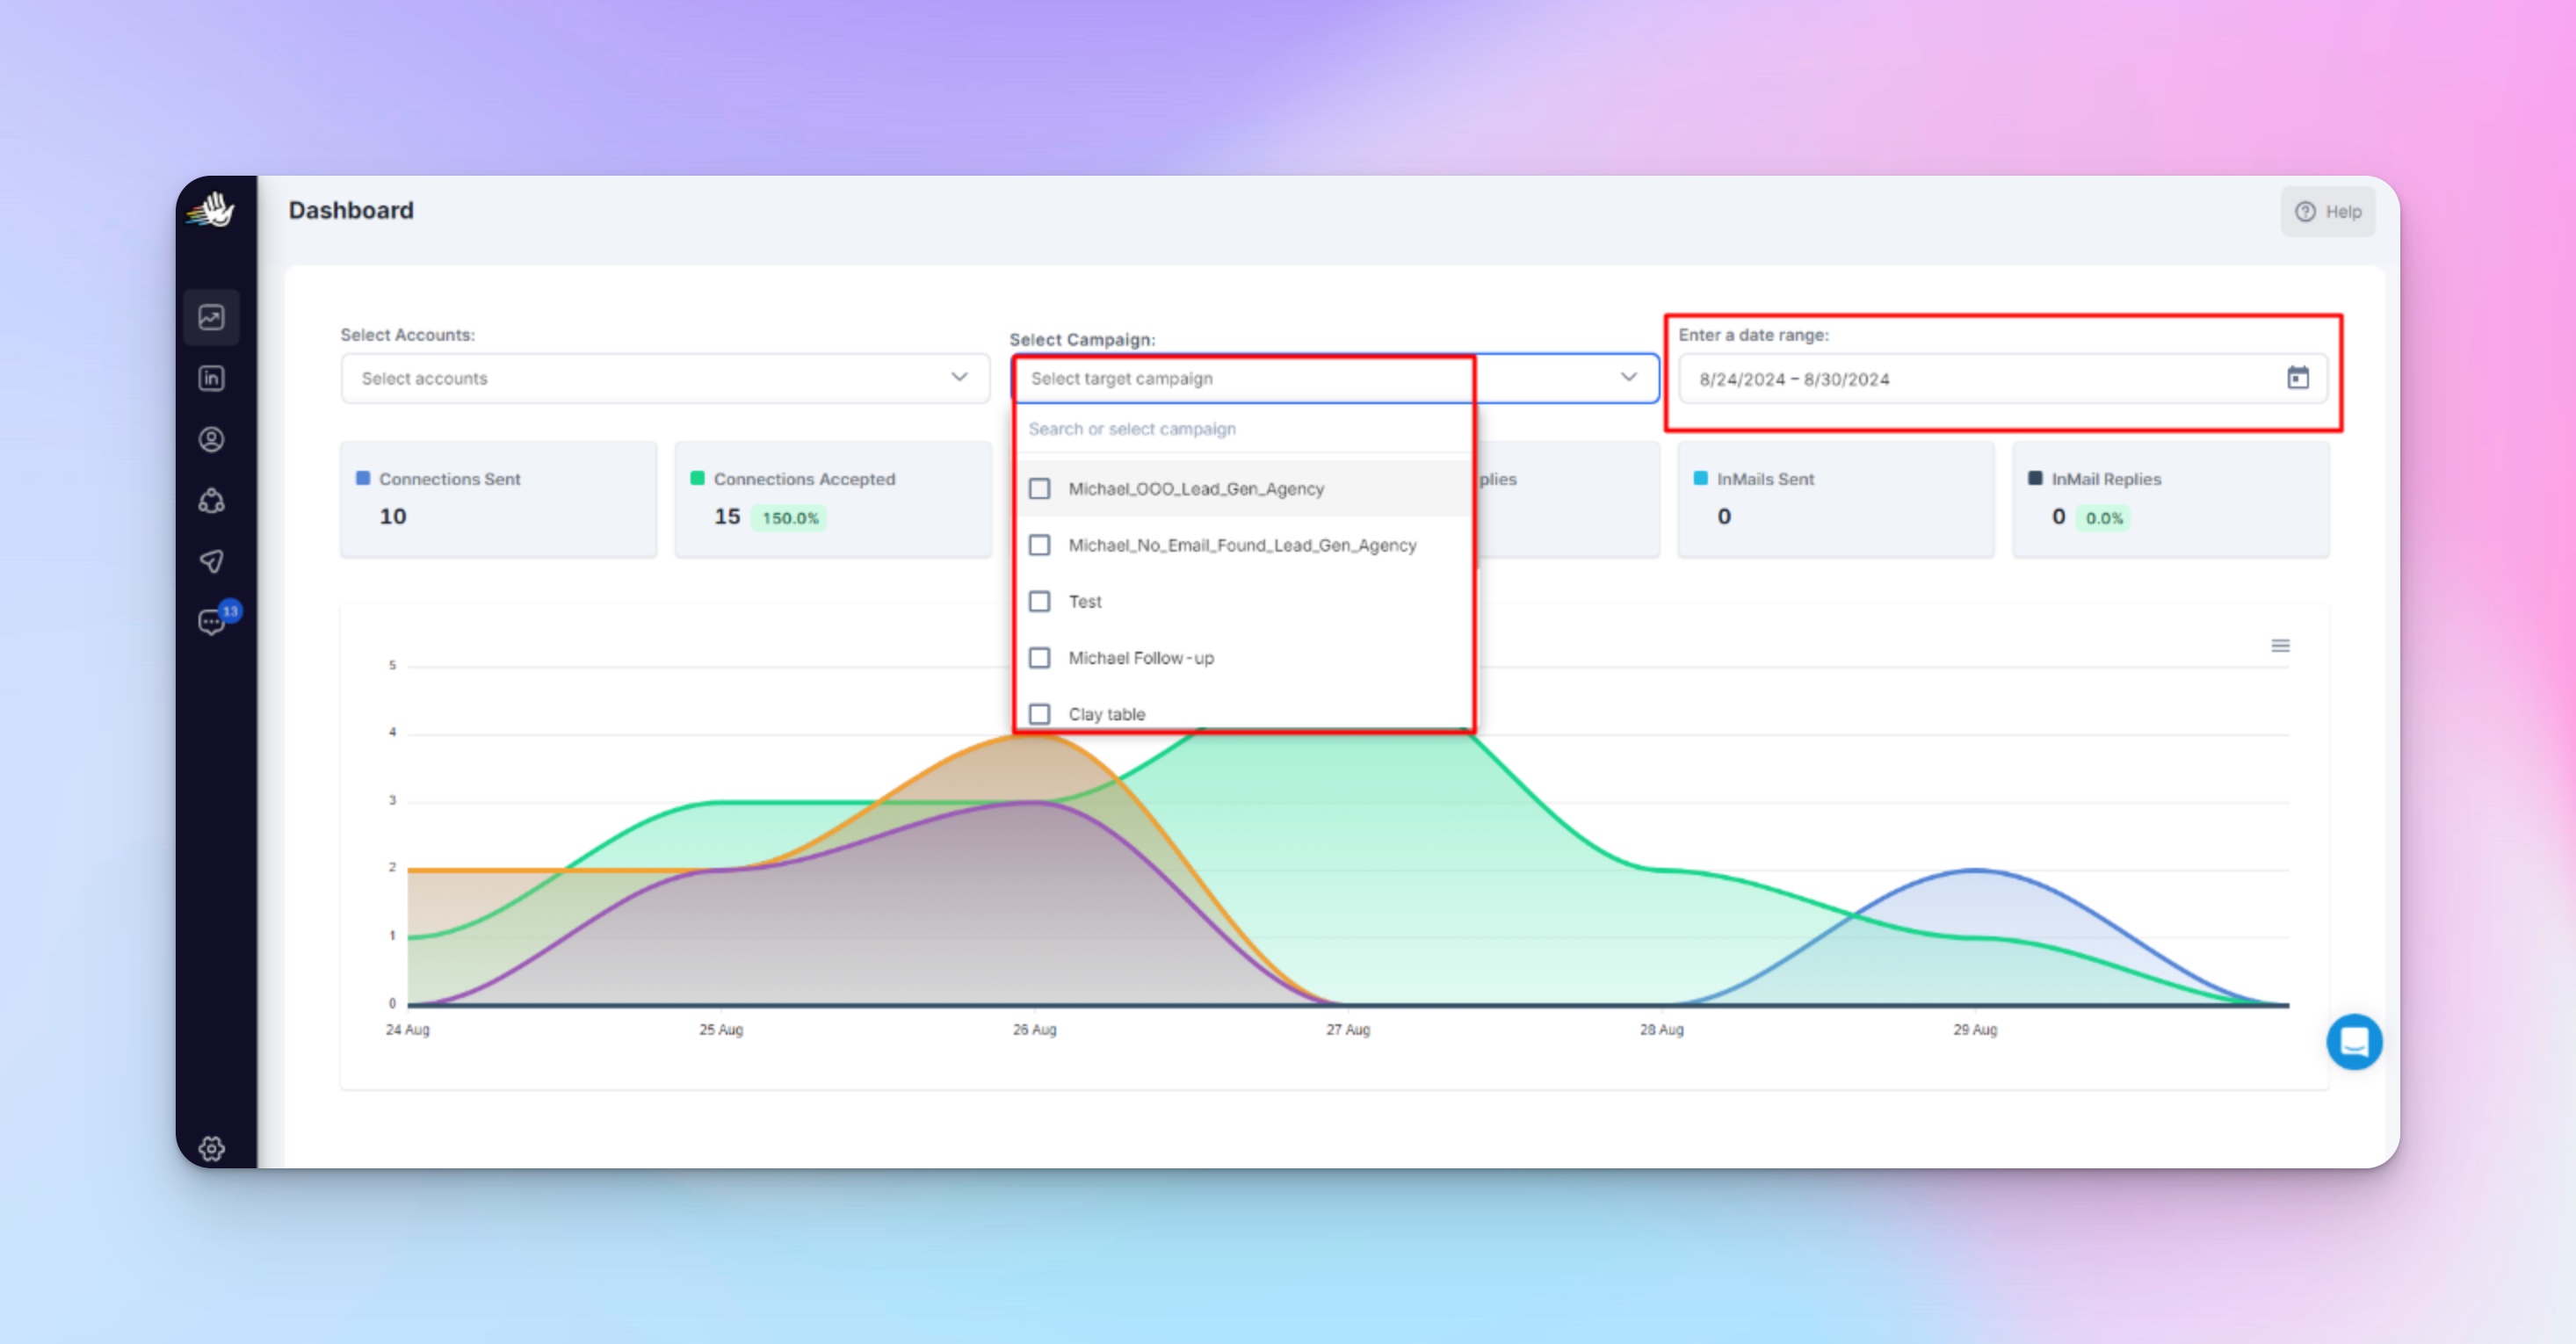Select Michael Follow-up campaign checkbox

(1040, 658)
